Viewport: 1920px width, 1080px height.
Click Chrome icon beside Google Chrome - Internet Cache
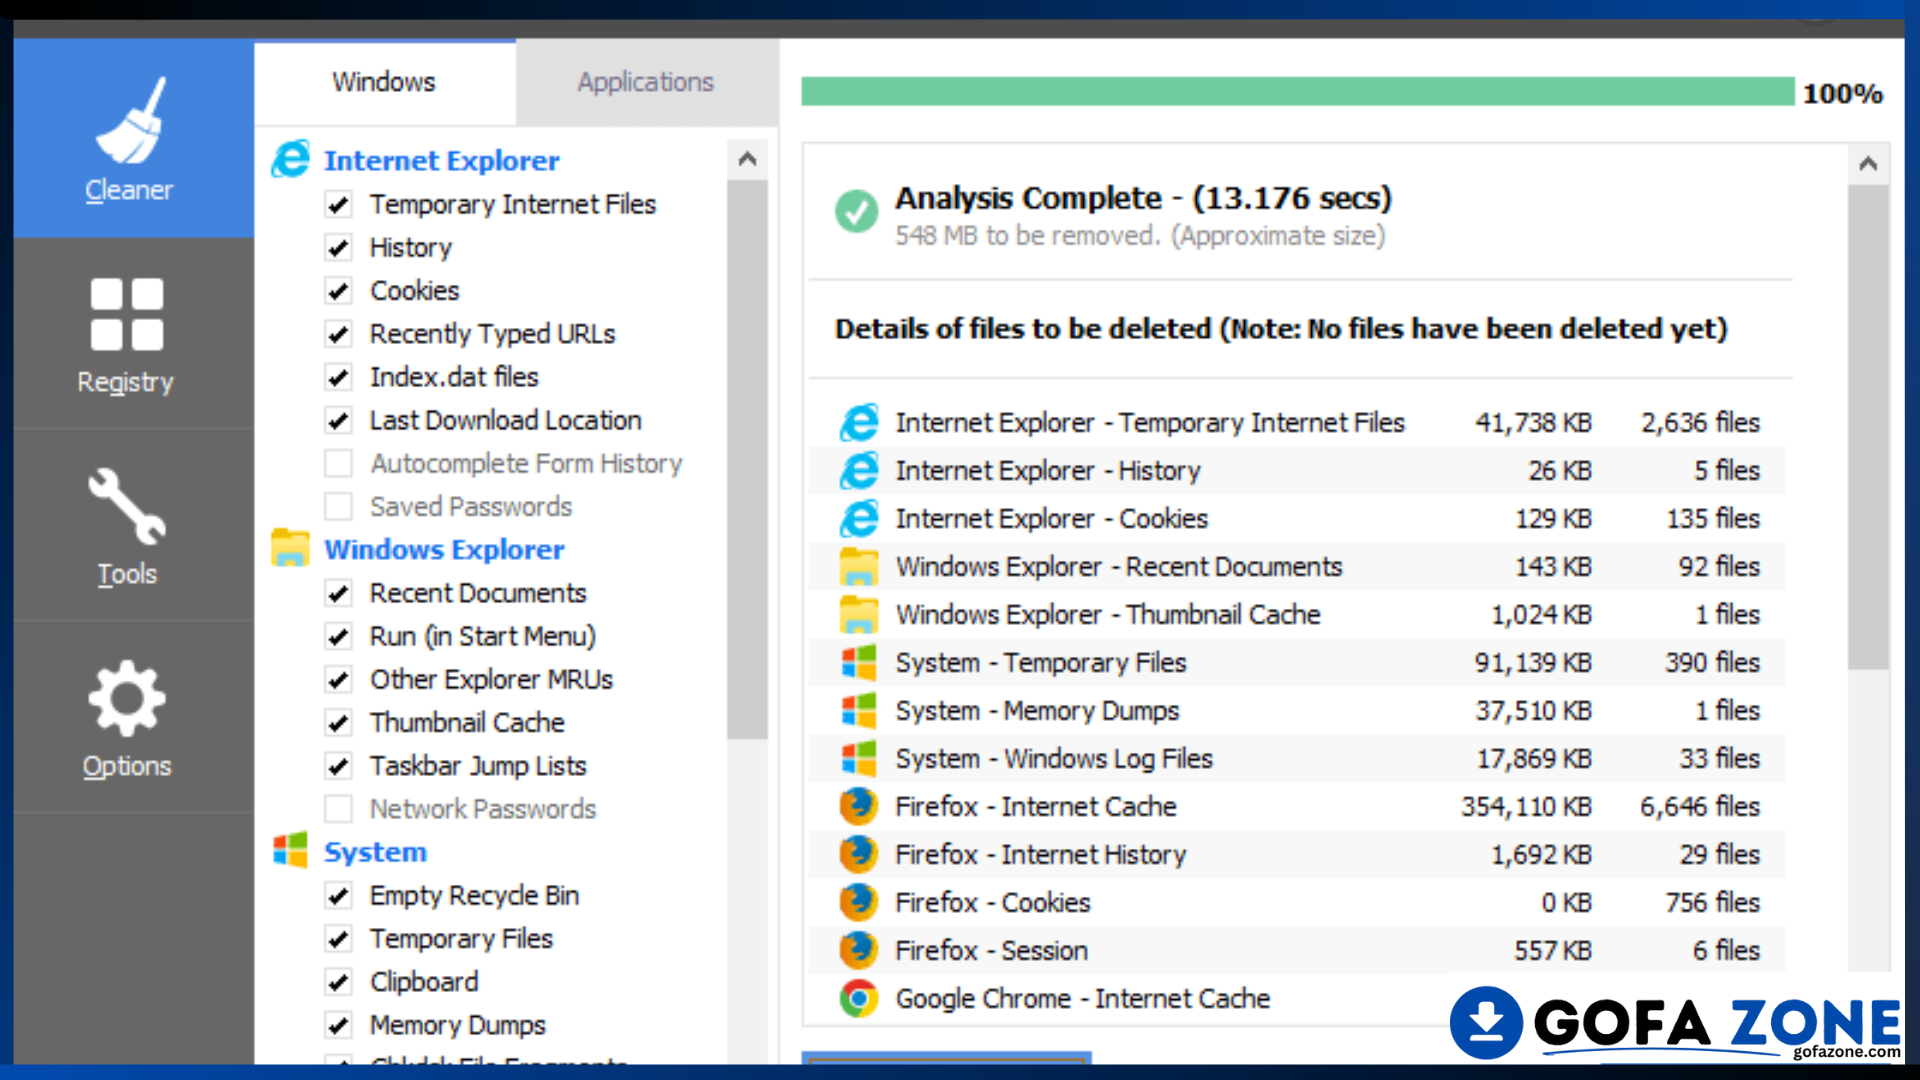point(858,998)
